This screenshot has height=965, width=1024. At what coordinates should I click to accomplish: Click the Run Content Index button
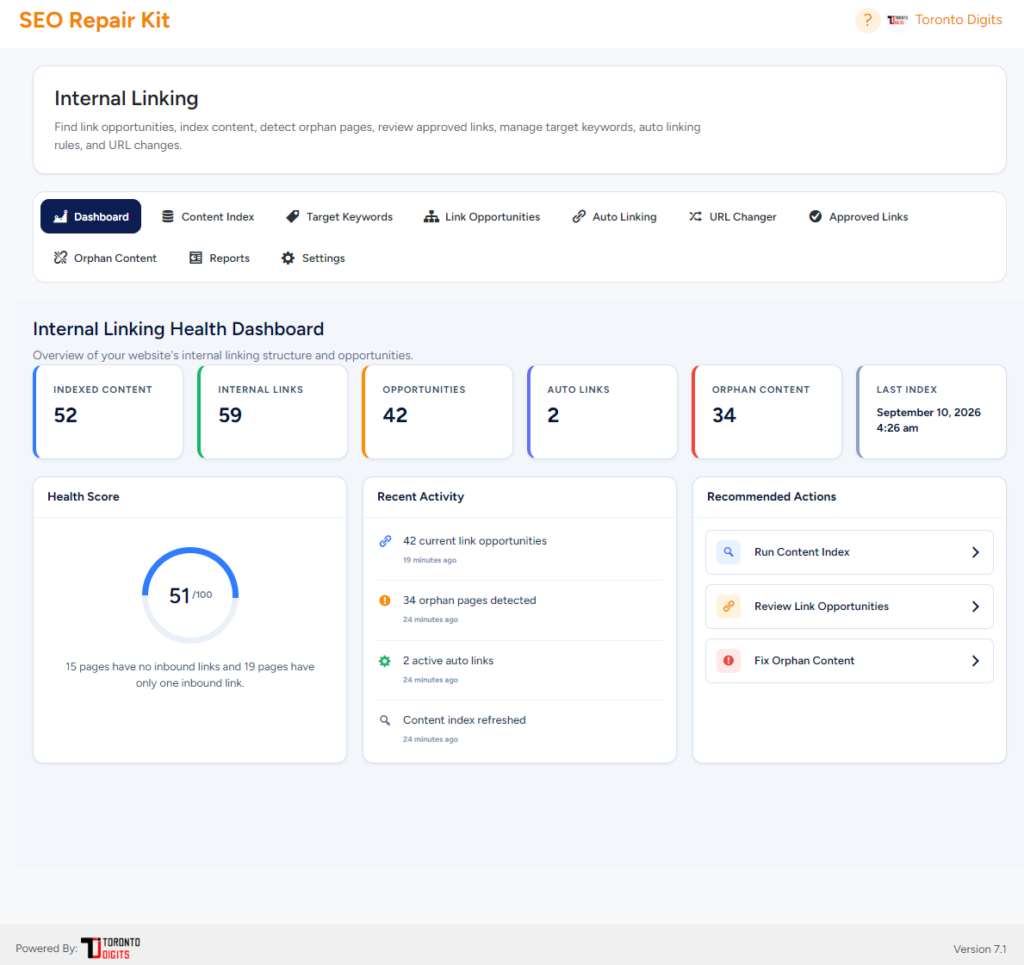tap(849, 552)
